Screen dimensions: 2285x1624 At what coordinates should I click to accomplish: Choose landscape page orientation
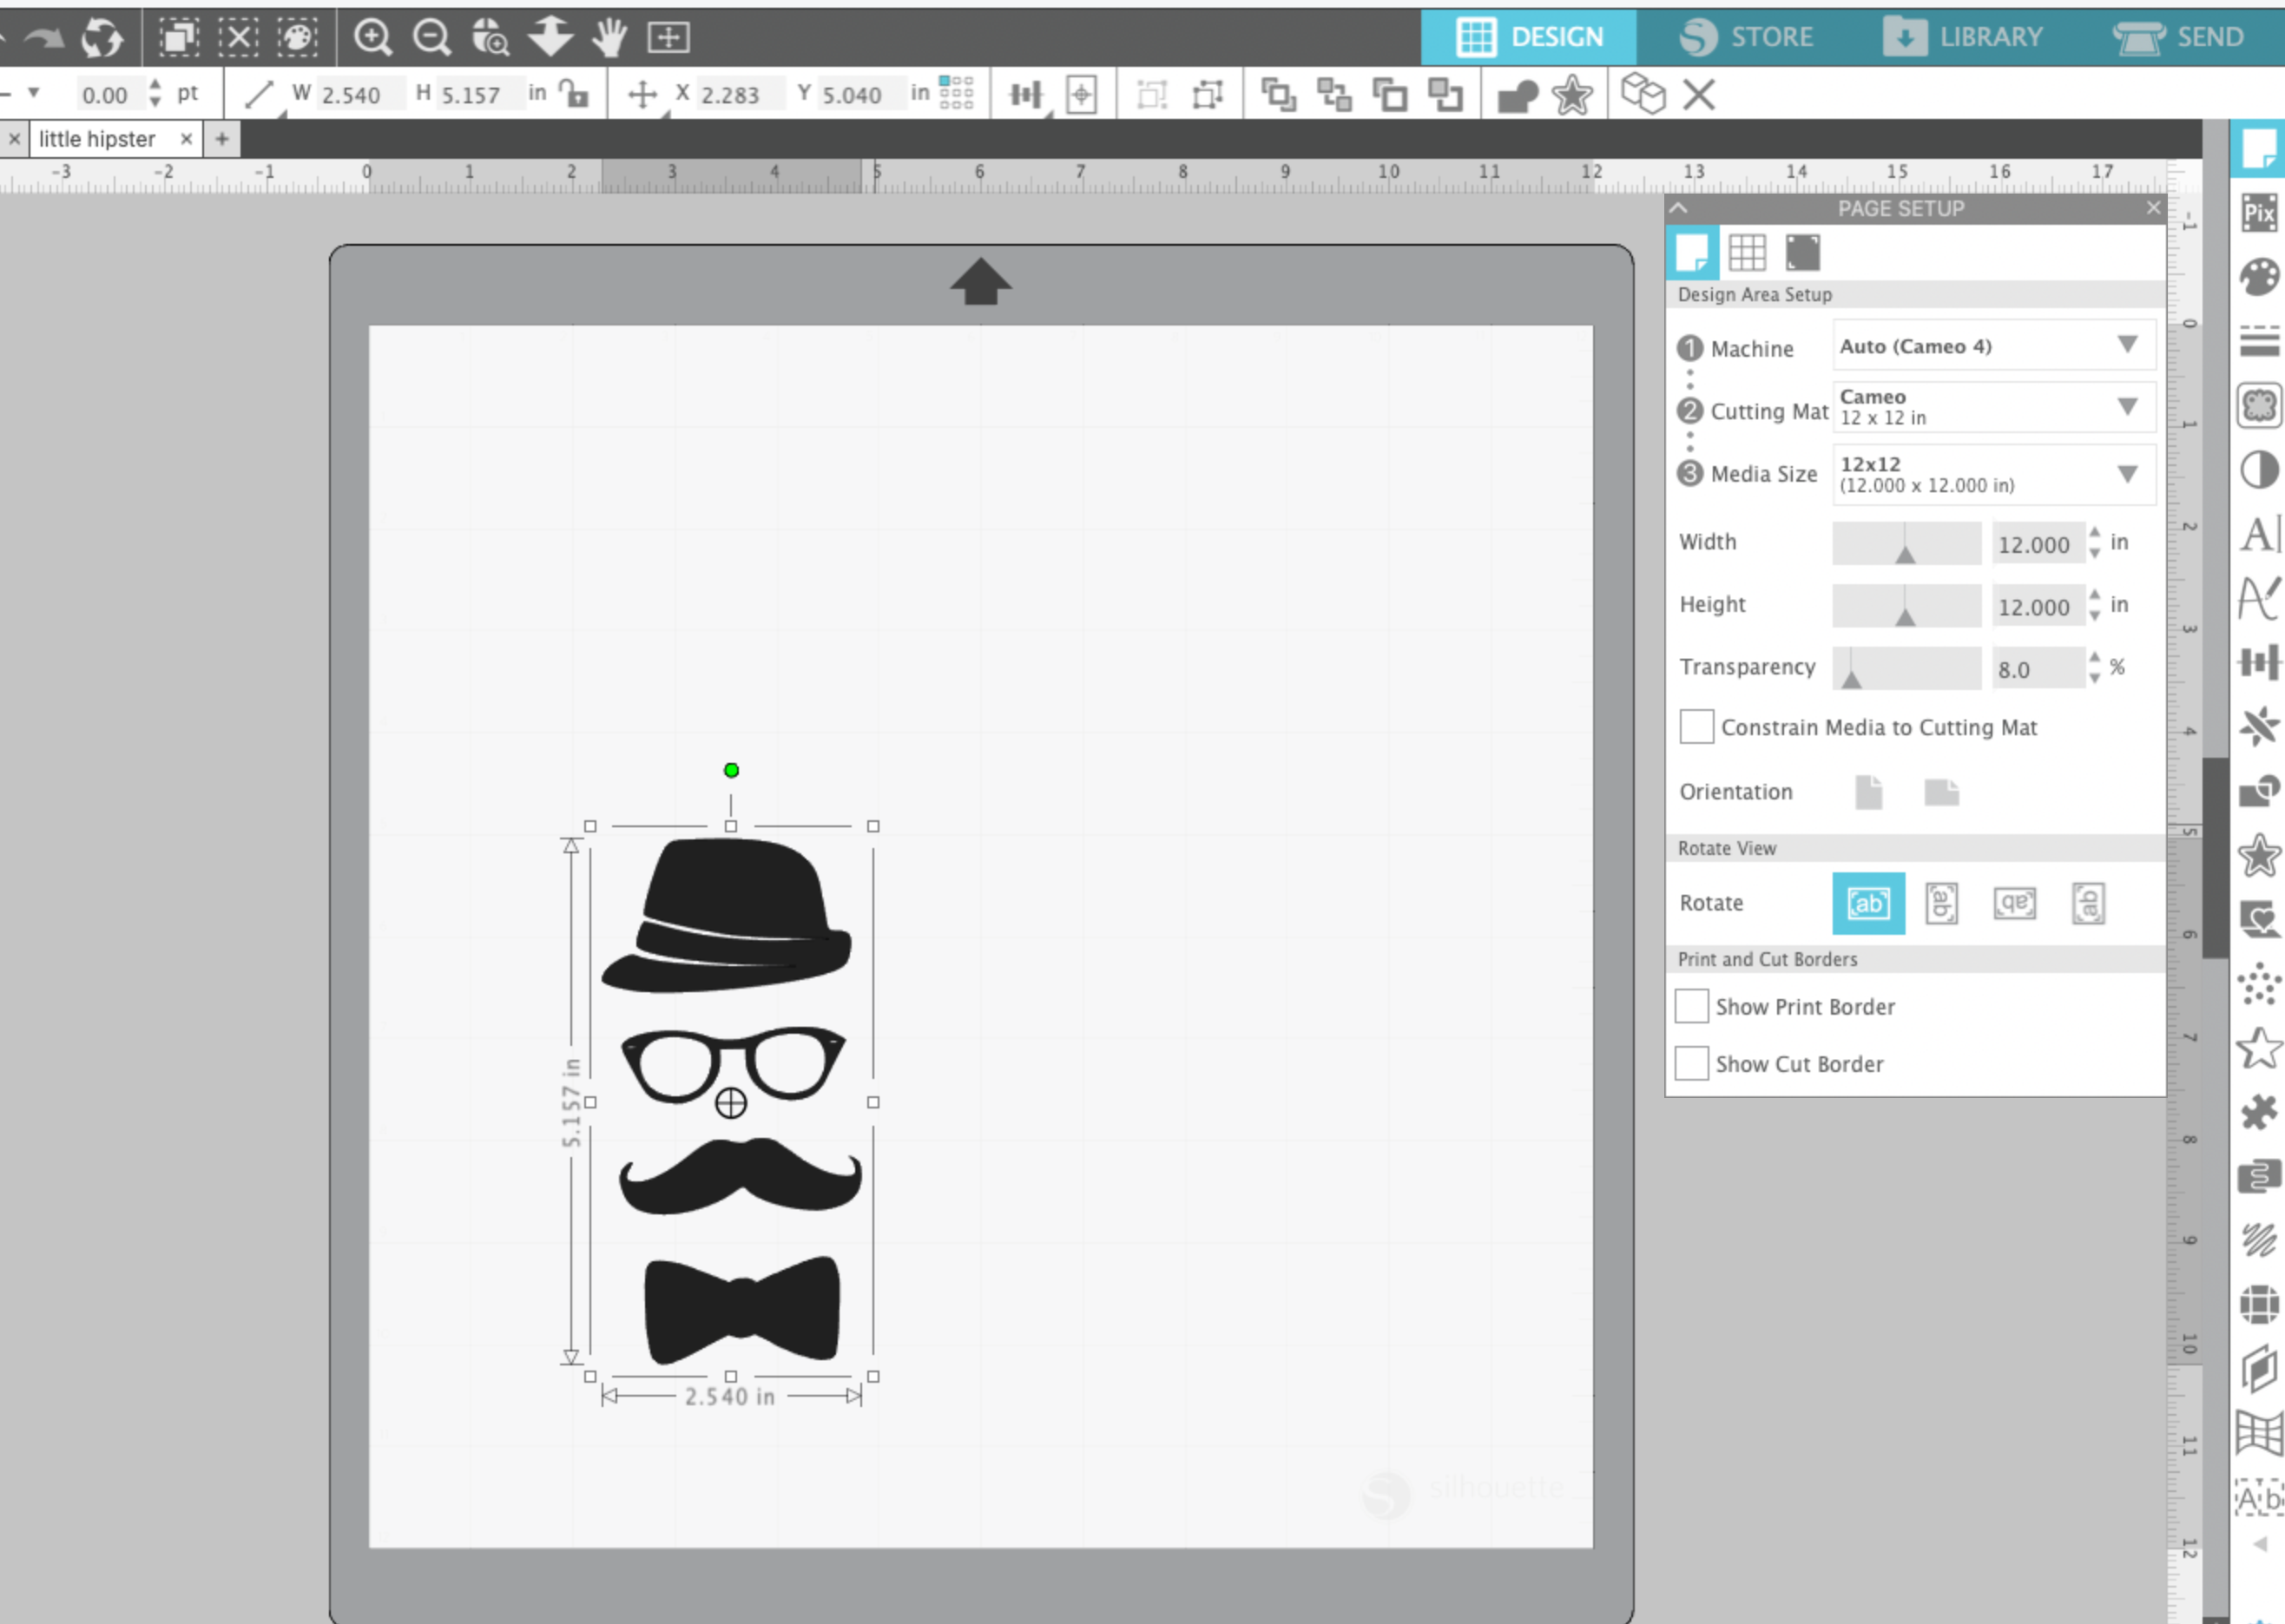(1940, 792)
